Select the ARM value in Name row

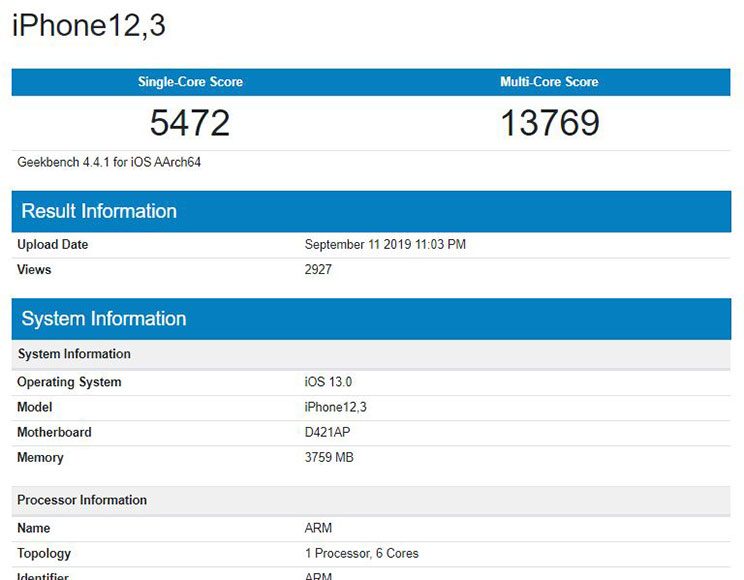tap(318, 528)
